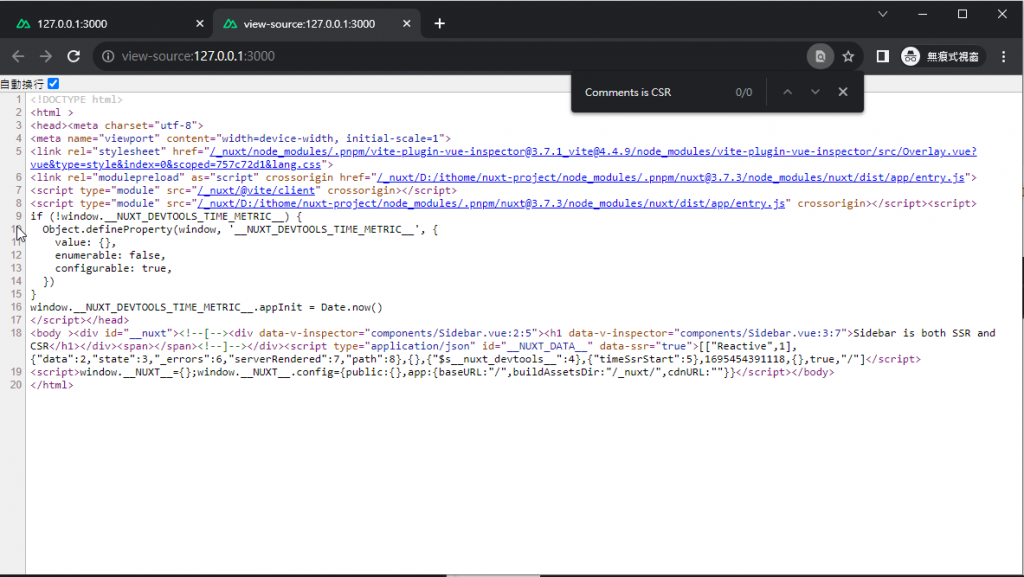The width and height of the screenshot is (1024, 577).
Task: Go back to the previous page
Action: [18, 56]
